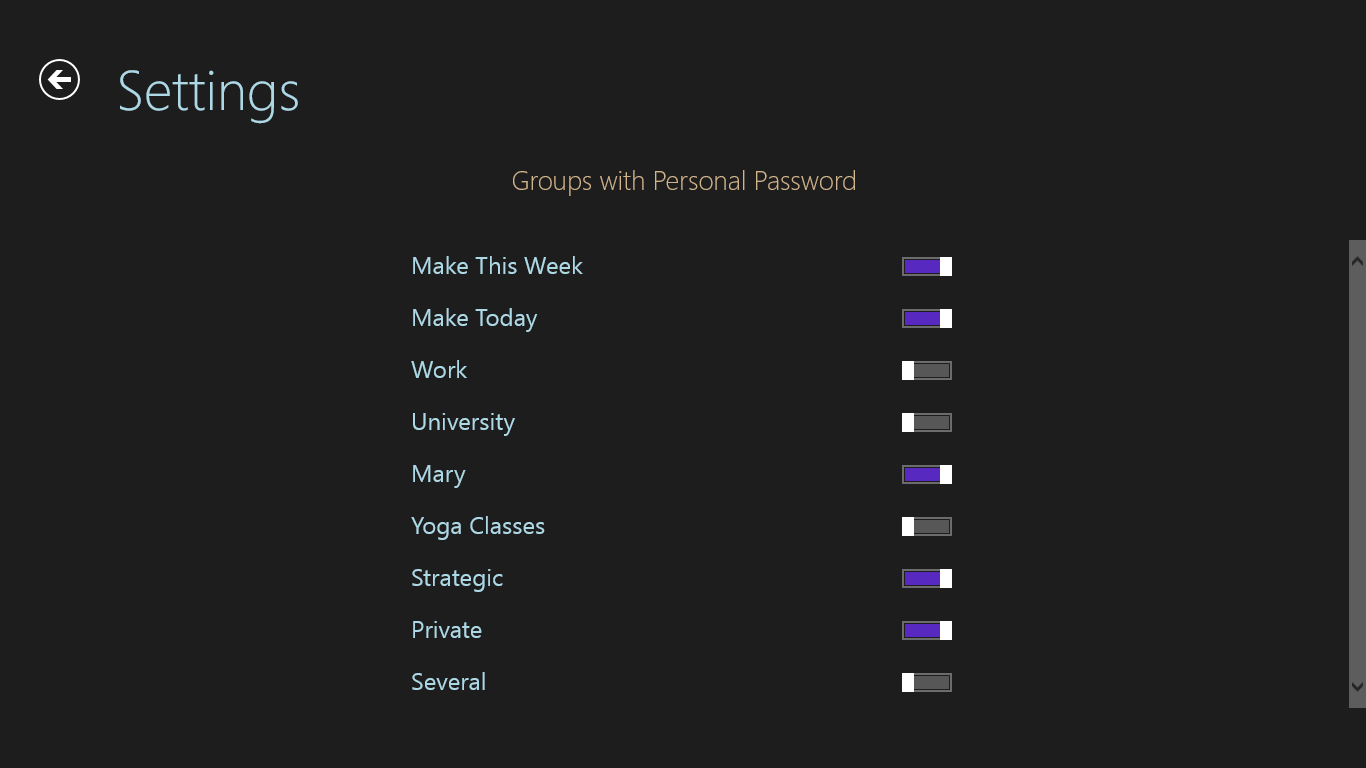Select the Yoga Classes group label
The width and height of the screenshot is (1366, 768).
478,526
